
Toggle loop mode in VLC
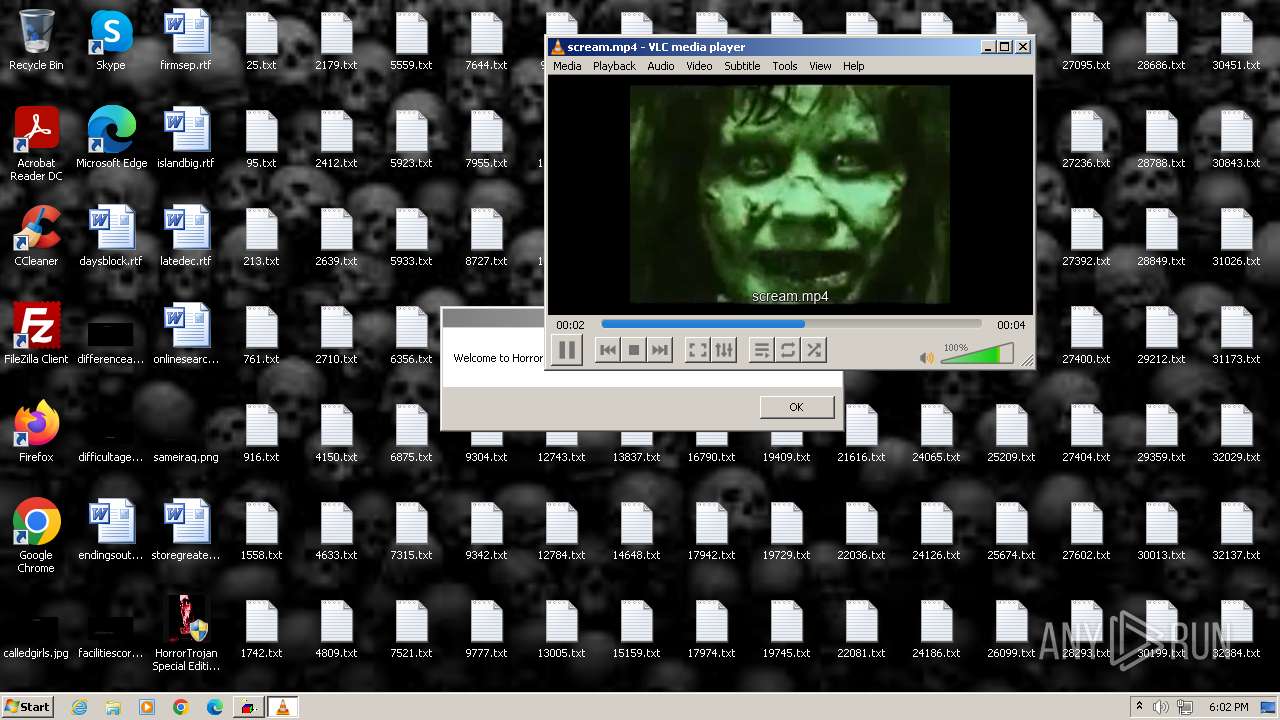tap(787, 350)
